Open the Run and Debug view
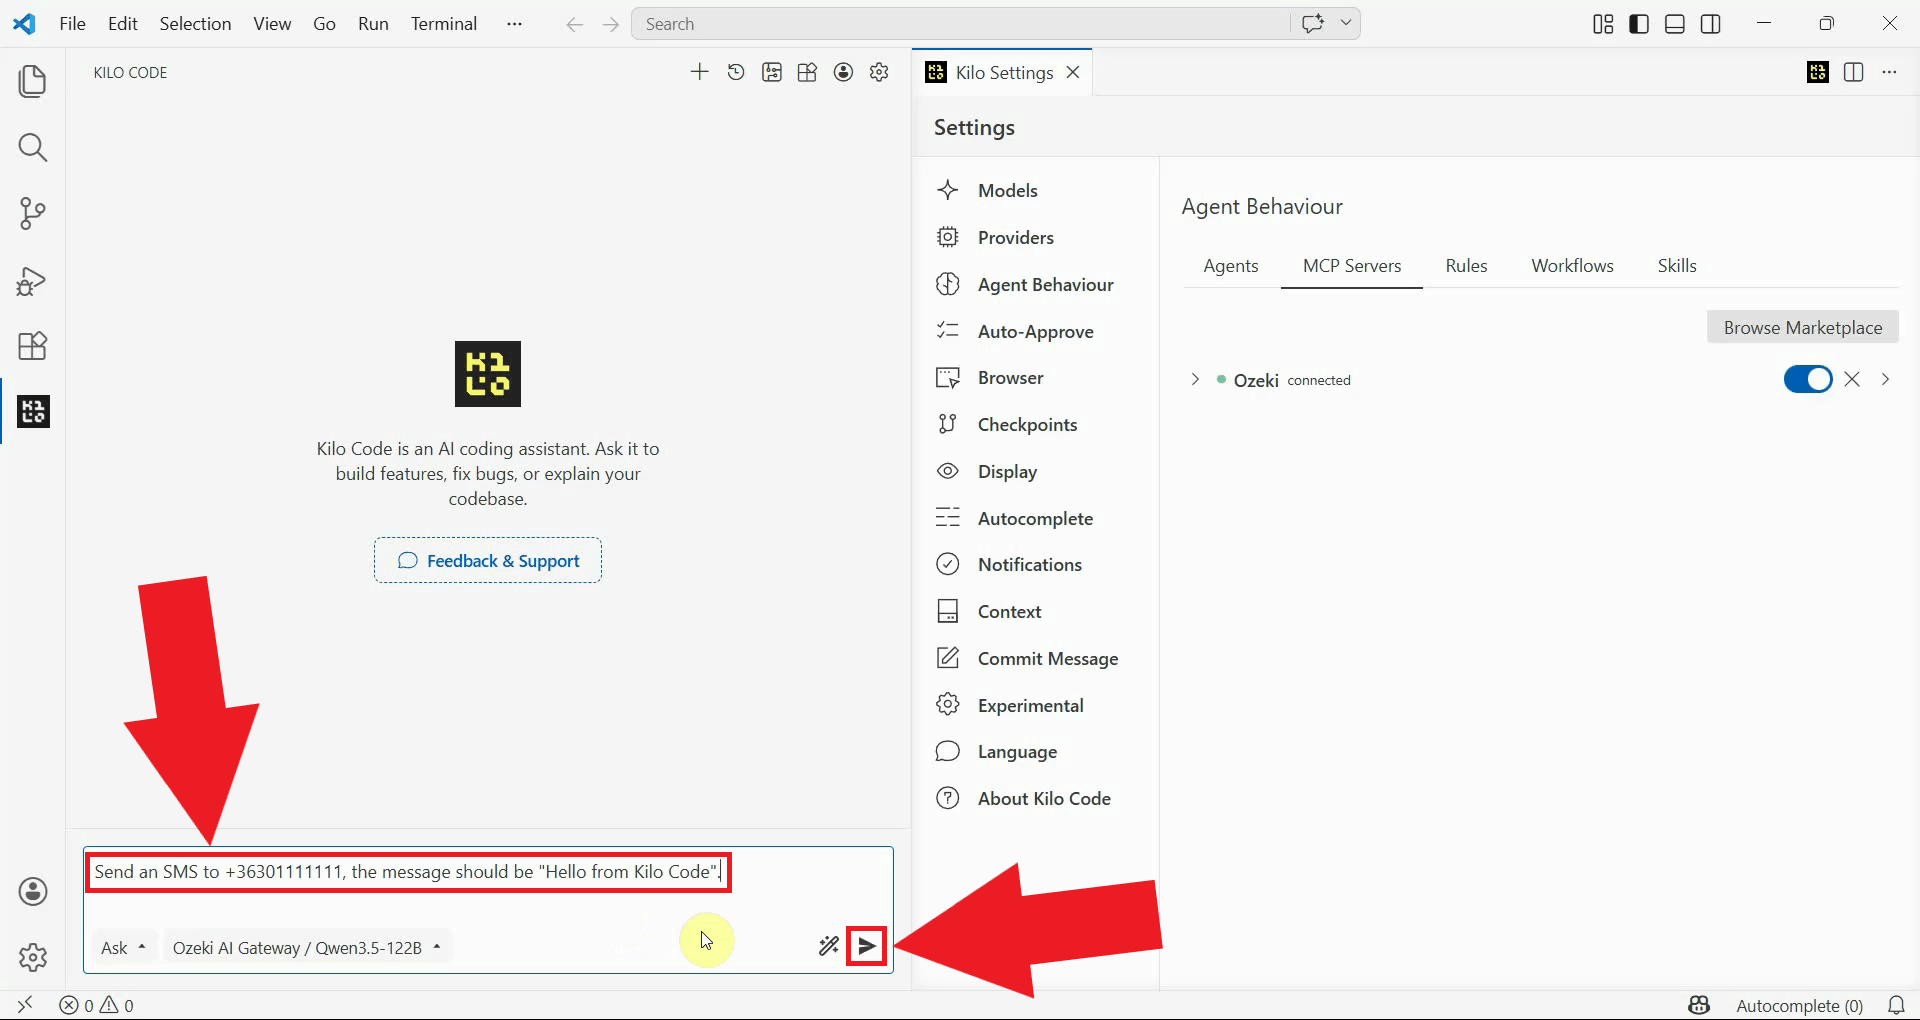Viewport: 1920px width, 1020px height. tap(33, 281)
